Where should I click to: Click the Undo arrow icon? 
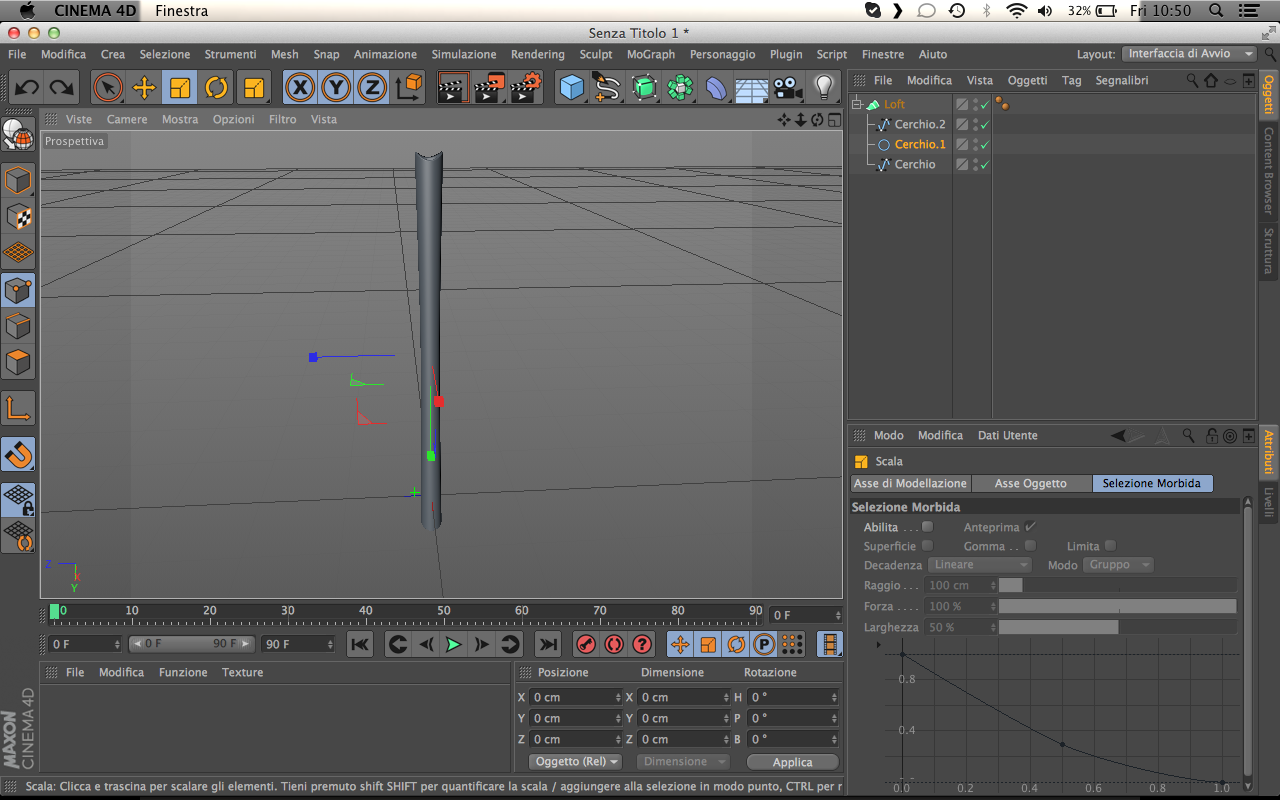(x=27, y=88)
